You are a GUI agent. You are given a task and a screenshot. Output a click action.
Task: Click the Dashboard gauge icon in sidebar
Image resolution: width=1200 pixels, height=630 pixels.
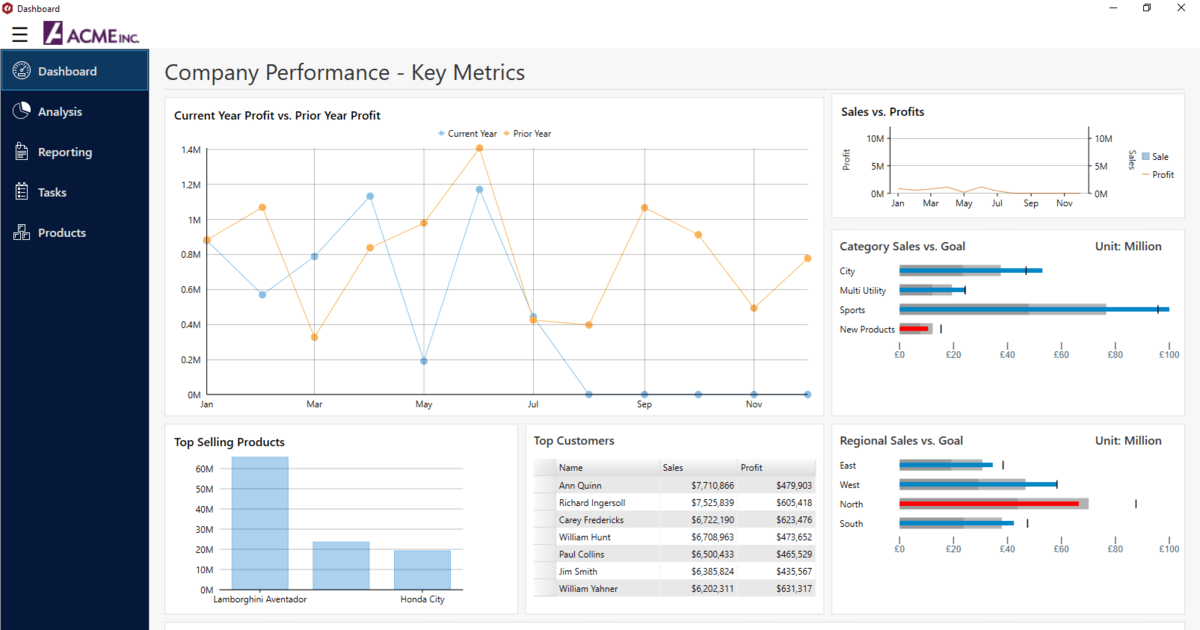point(22,70)
